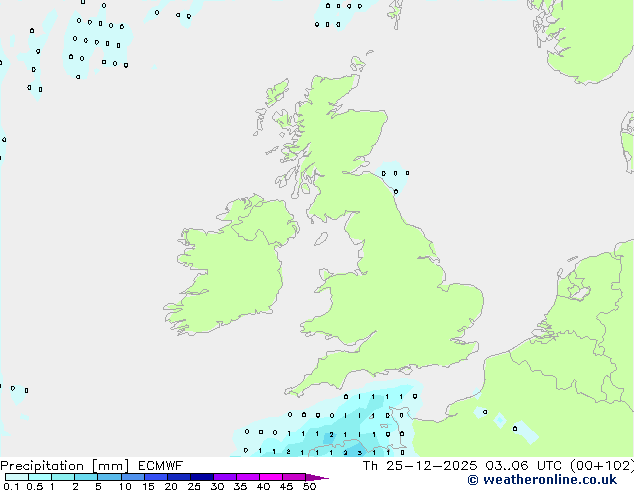This screenshot has width=634, height=490.
Task: Click the 40–45 mm magenta swatch
Action: coord(271,477)
